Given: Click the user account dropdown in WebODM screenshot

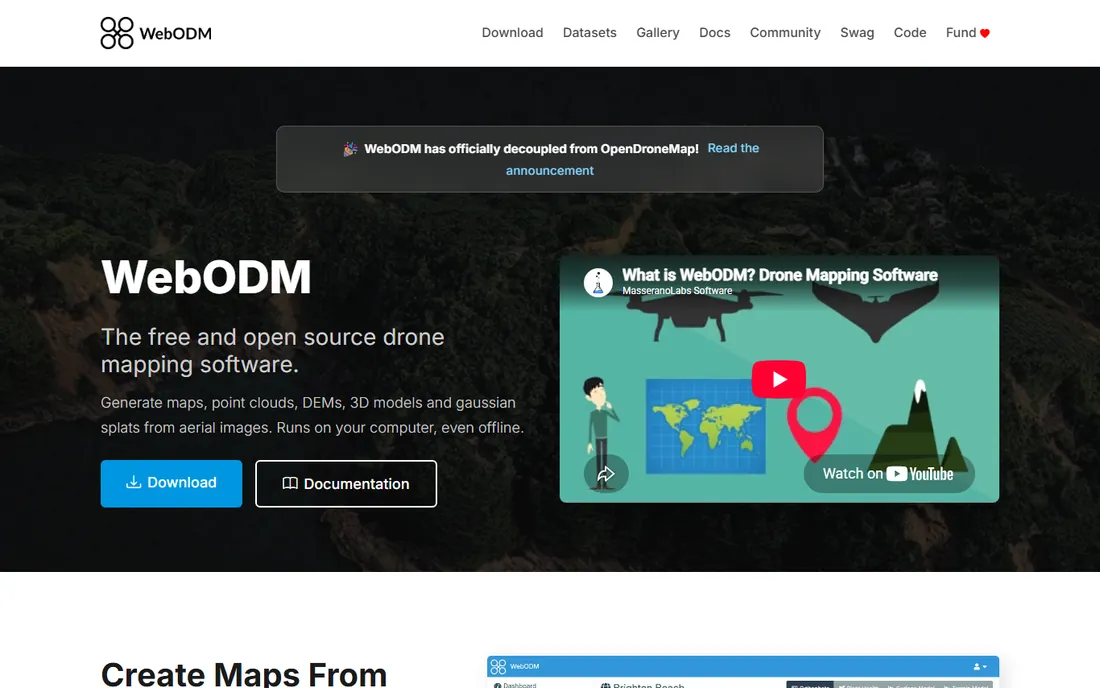Looking at the screenshot, I should (x=980, y=666).
